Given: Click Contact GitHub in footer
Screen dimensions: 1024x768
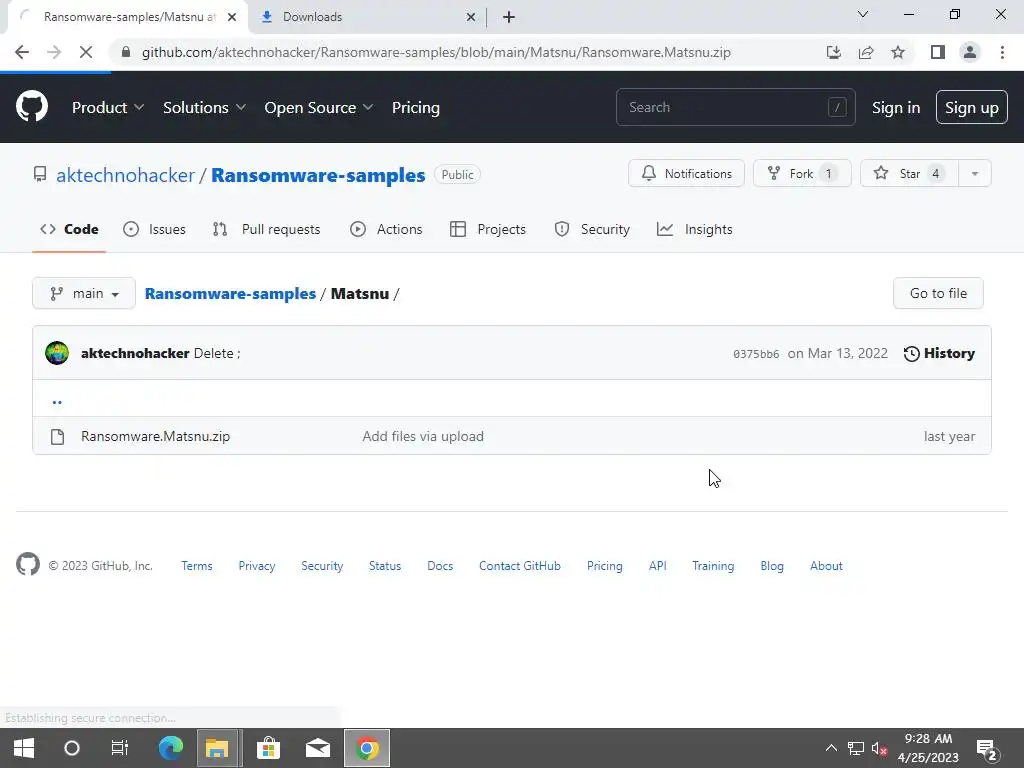Looking at the screenshot, I should pos(520,566).
